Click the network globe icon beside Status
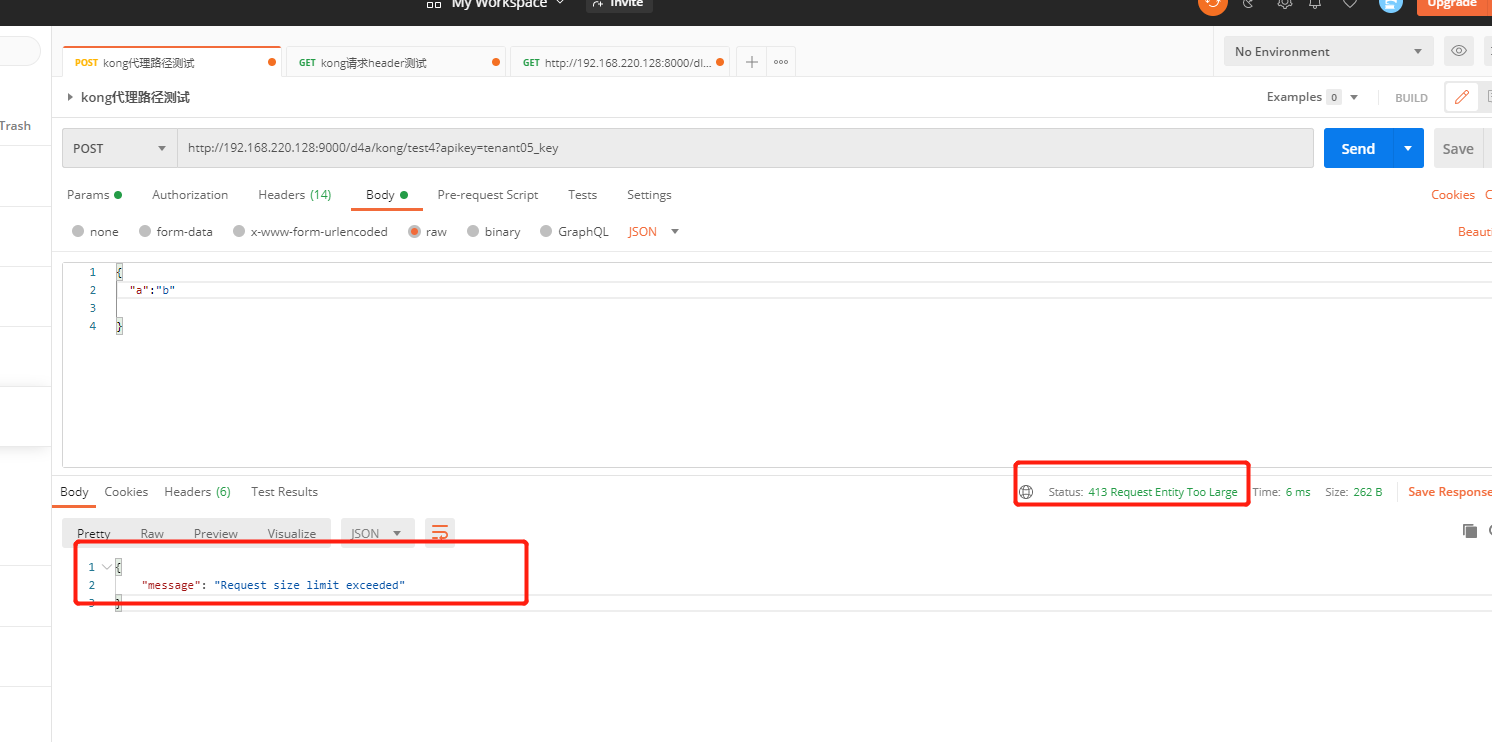 [x=1026, y=492]
